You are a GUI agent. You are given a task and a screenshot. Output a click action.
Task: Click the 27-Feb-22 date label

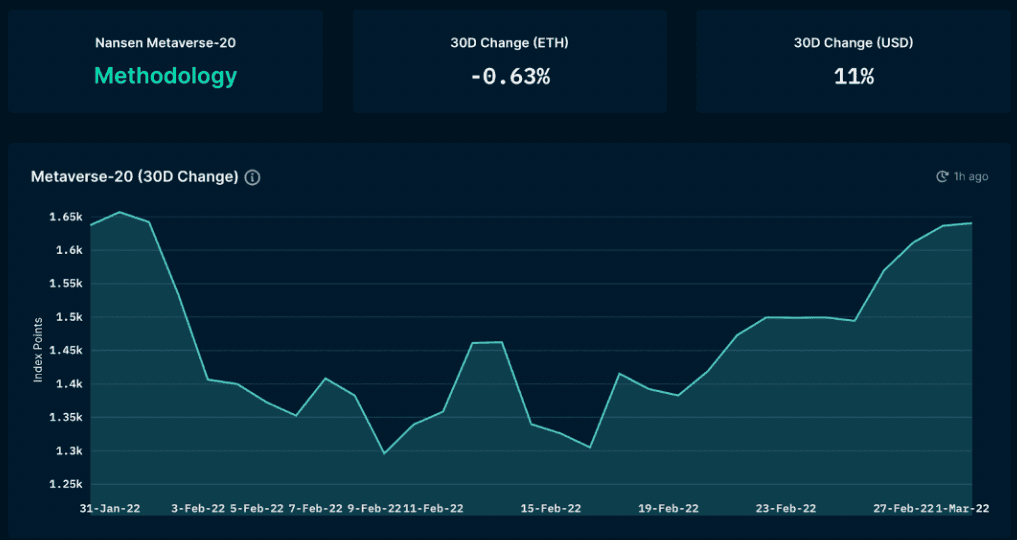pos(903,509)
